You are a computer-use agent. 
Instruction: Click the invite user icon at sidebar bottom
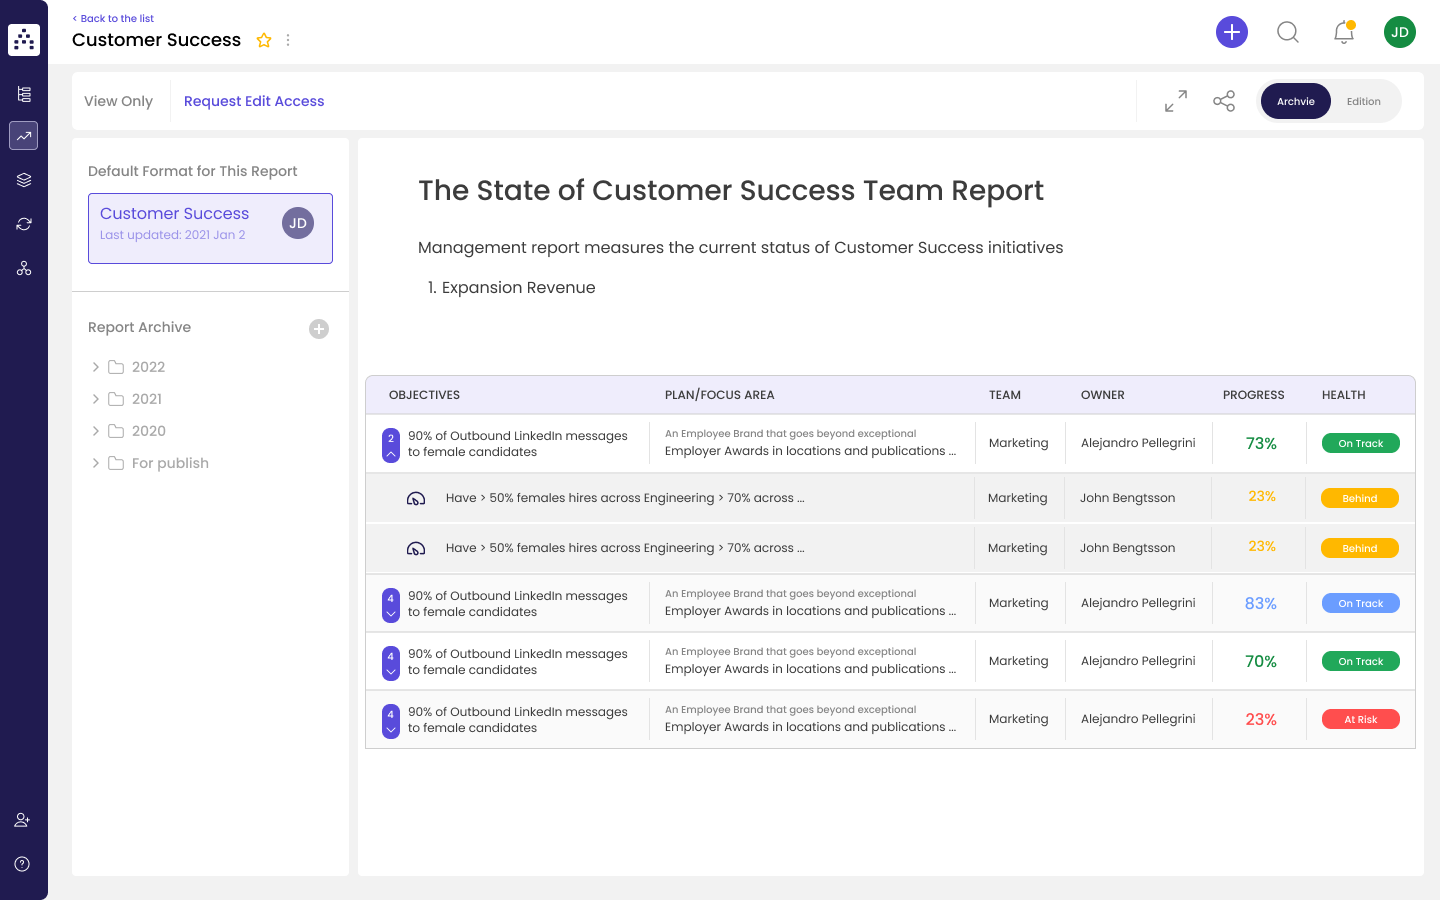pos(21,819)
